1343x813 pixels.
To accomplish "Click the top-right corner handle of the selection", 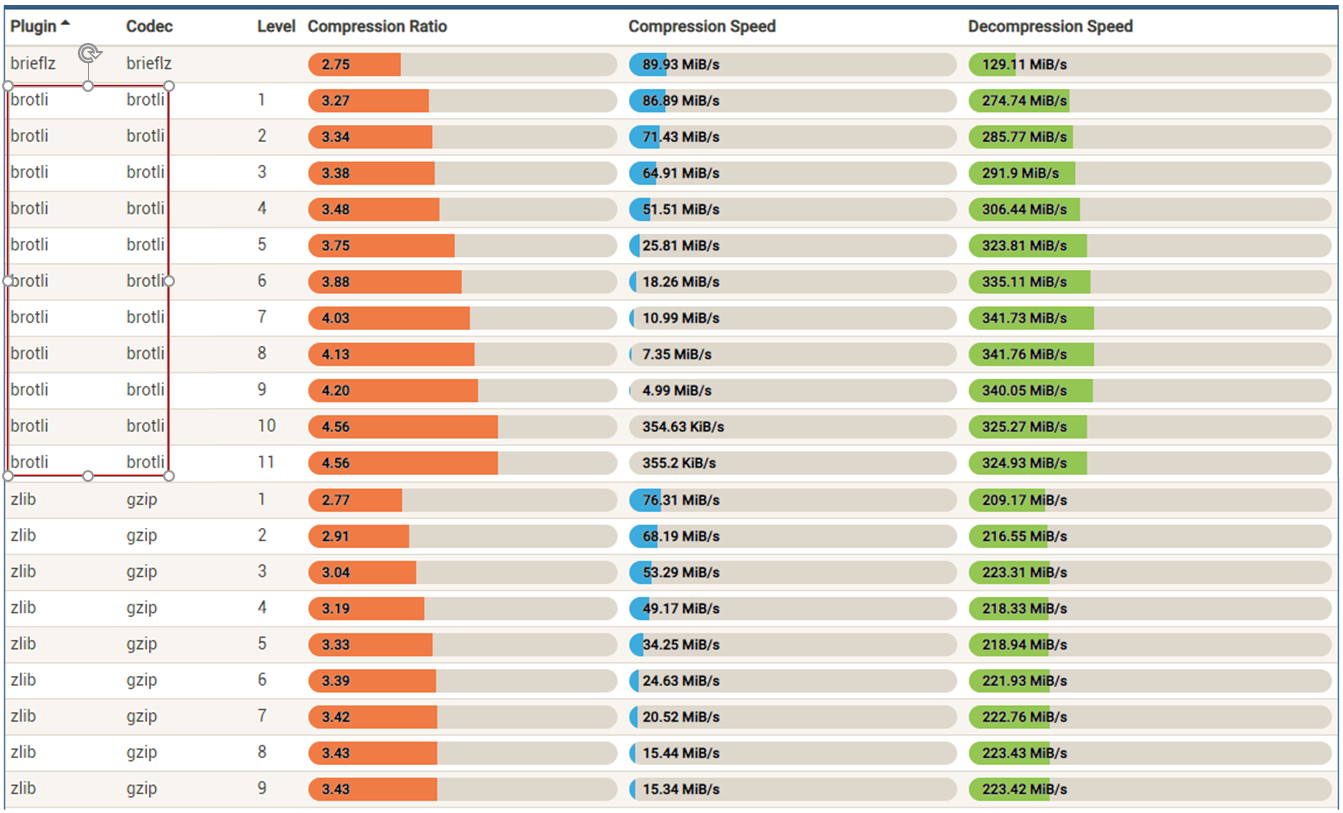I will click(x=169, y=86).
